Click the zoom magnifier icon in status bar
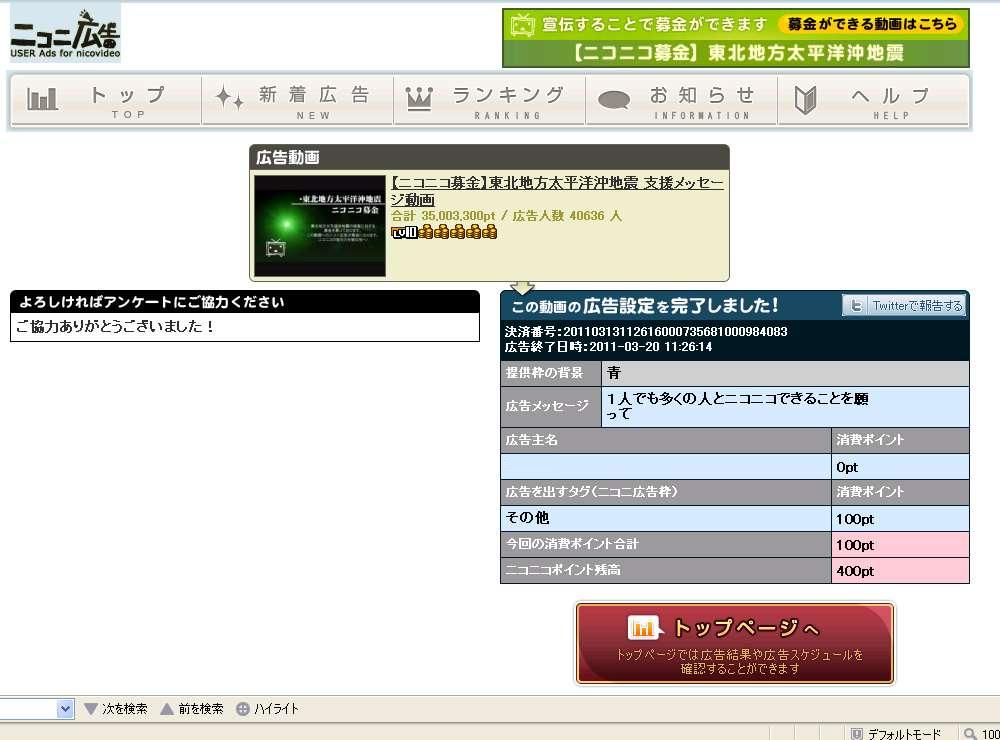Viewport: 1000px width, 740px height. 970,734
